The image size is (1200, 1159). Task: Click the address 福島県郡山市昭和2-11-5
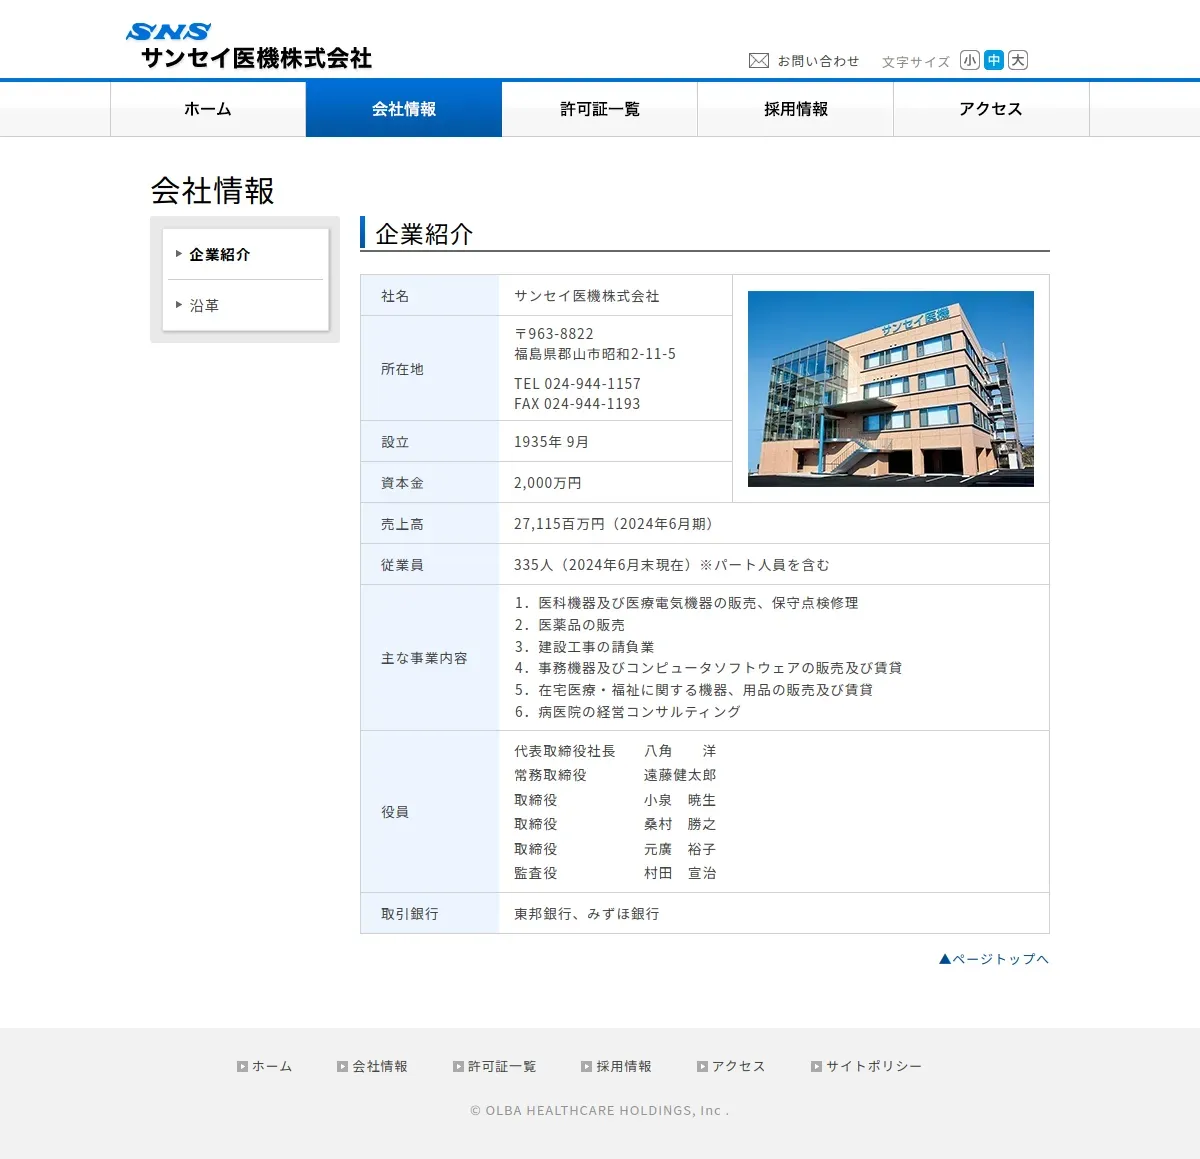(595, 354)
